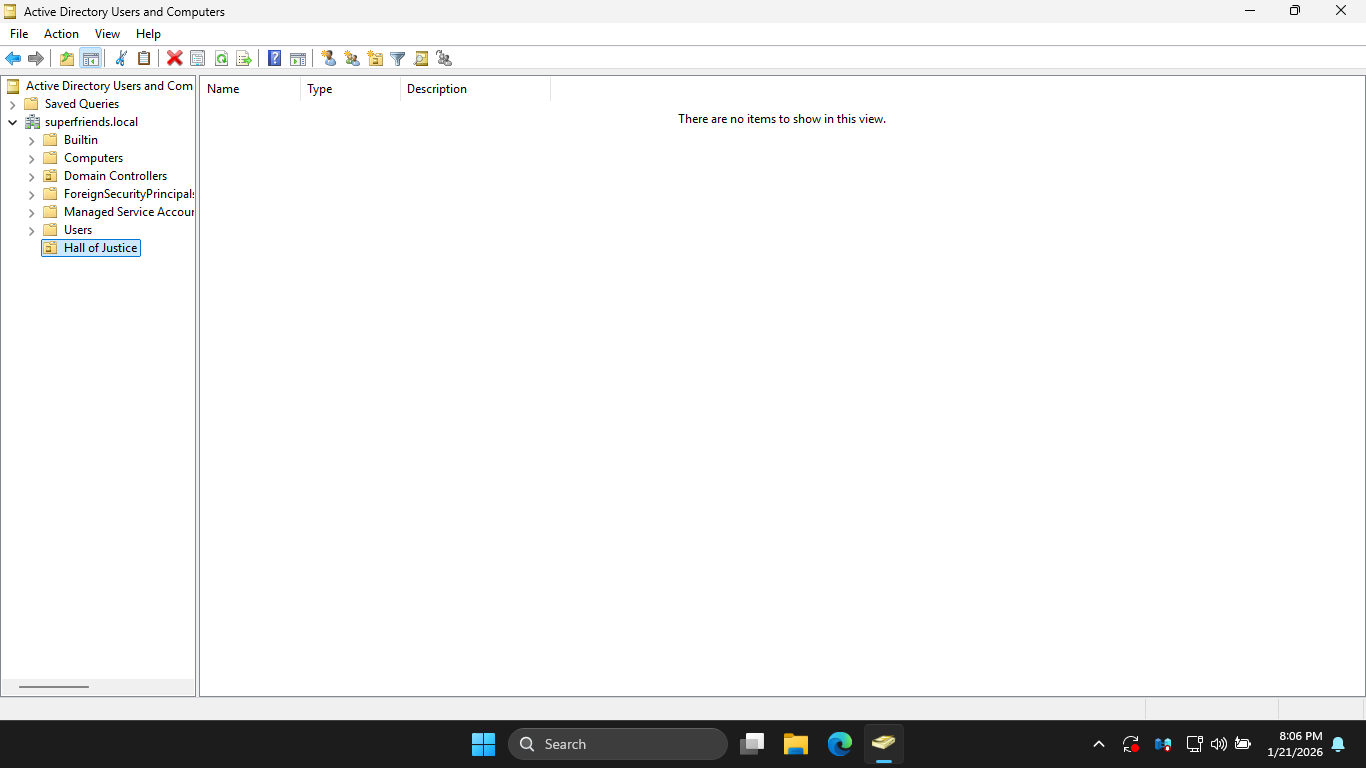
Task: Expand the Users container
Action: pyautogui.click(x=31, y=230)
